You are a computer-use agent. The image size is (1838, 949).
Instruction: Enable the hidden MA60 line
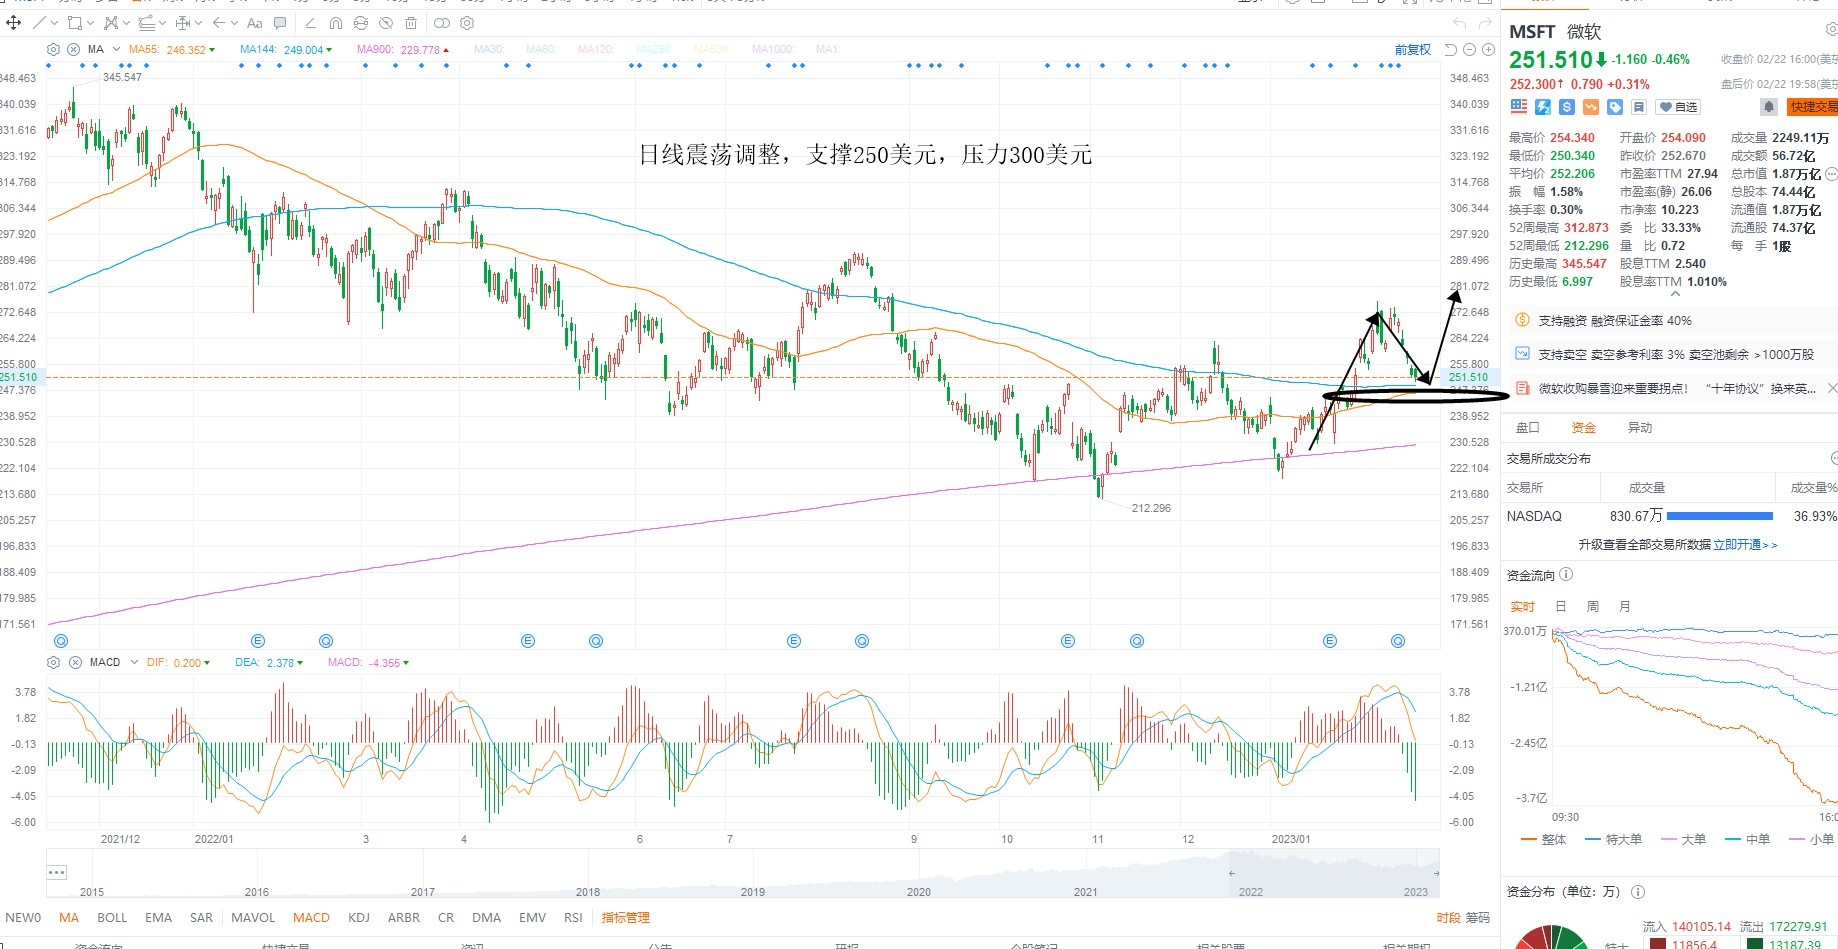click(x=541, y=49)
